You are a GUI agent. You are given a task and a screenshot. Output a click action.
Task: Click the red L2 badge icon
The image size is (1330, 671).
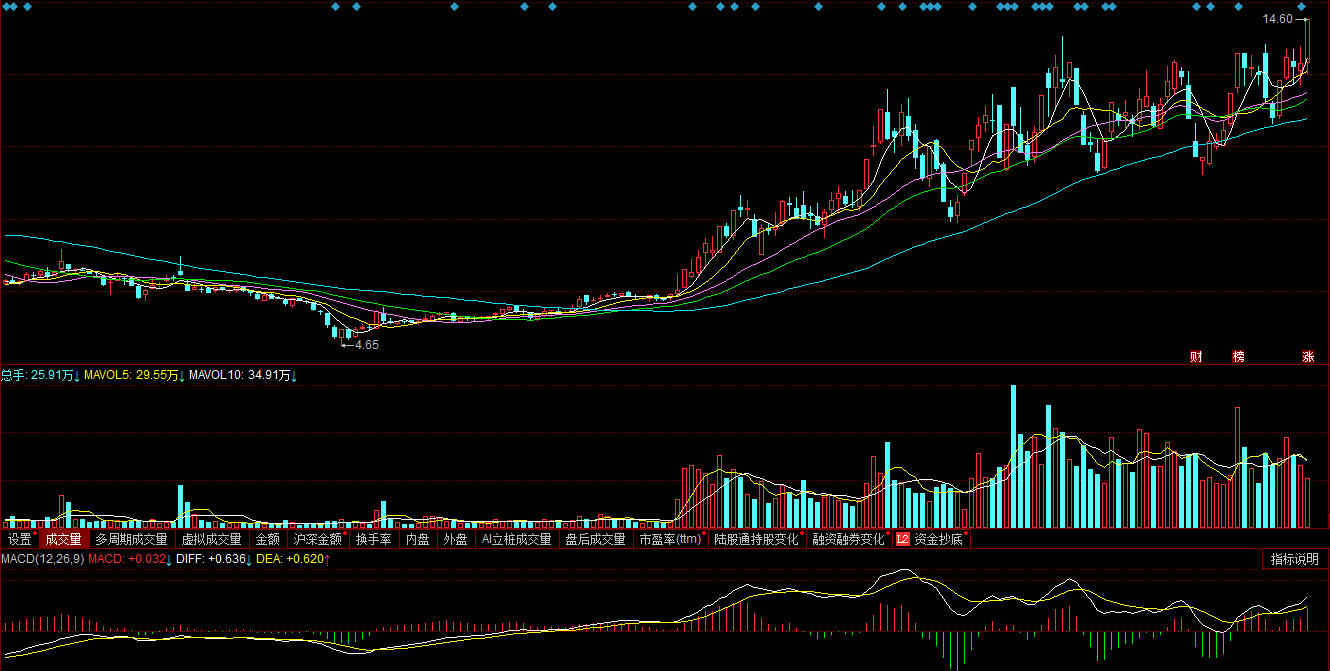click(902, 540)
